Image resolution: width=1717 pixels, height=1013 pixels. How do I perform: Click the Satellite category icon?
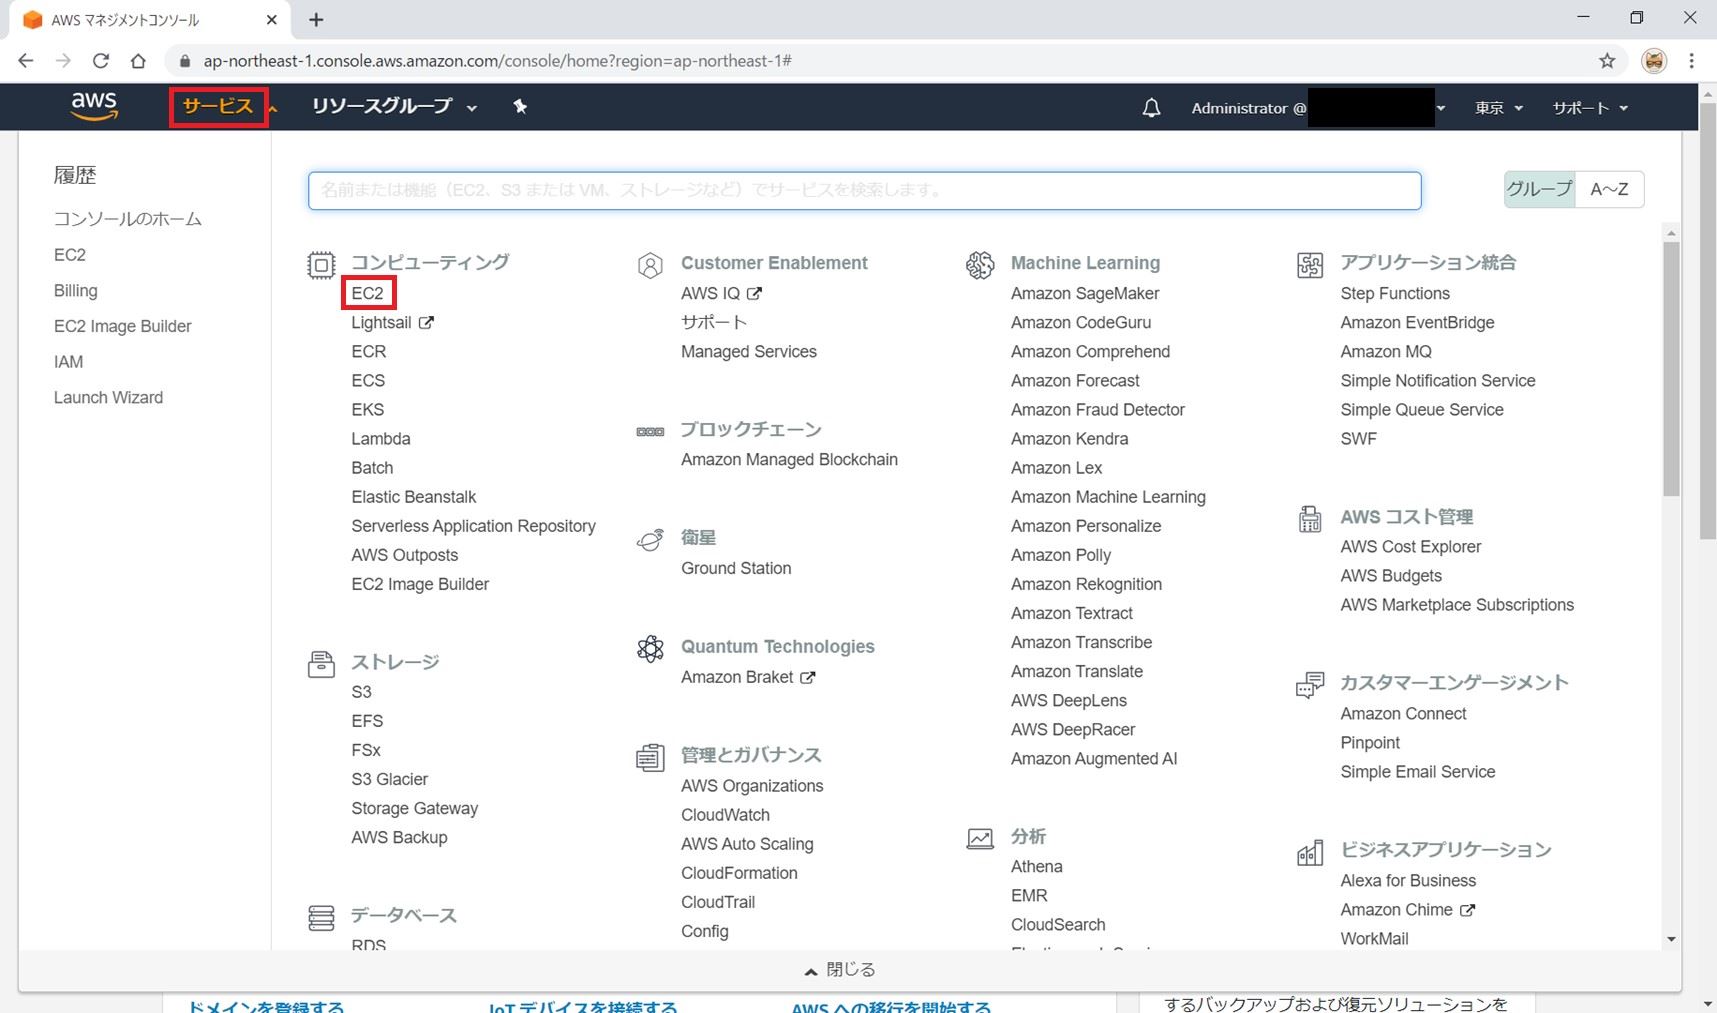point(650,540)
